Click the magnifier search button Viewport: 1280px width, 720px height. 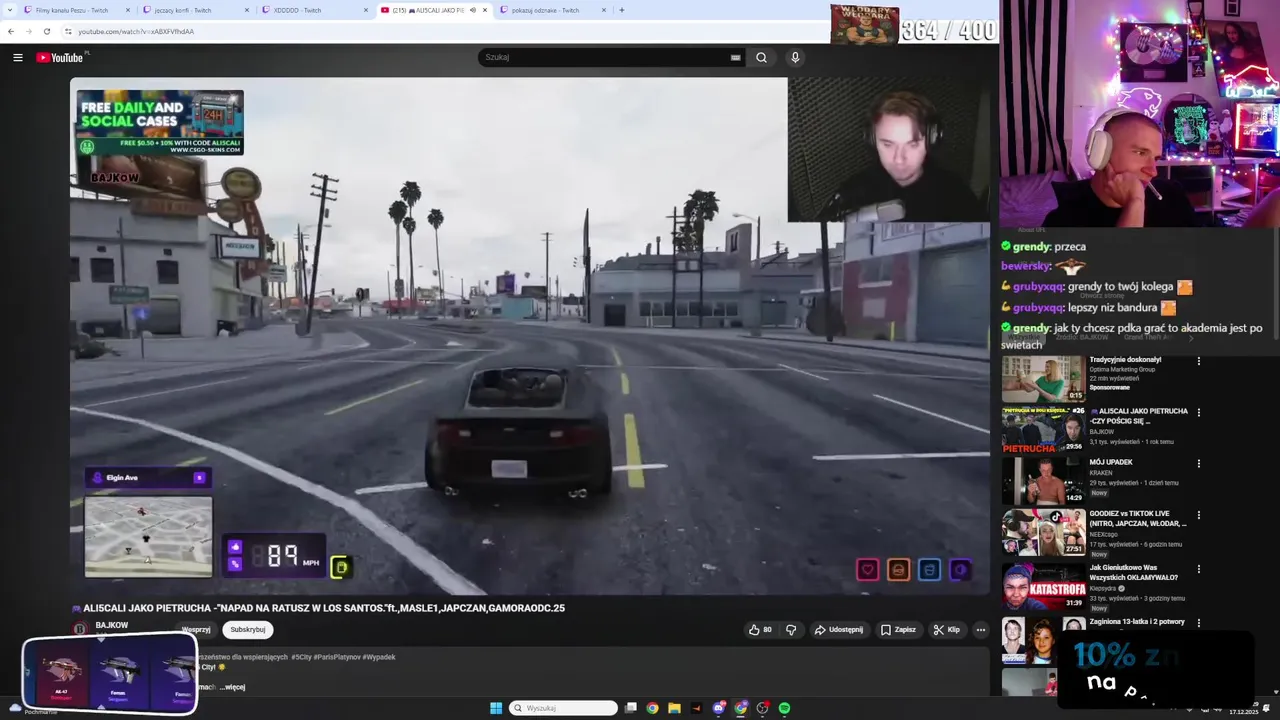coord(761,57)
